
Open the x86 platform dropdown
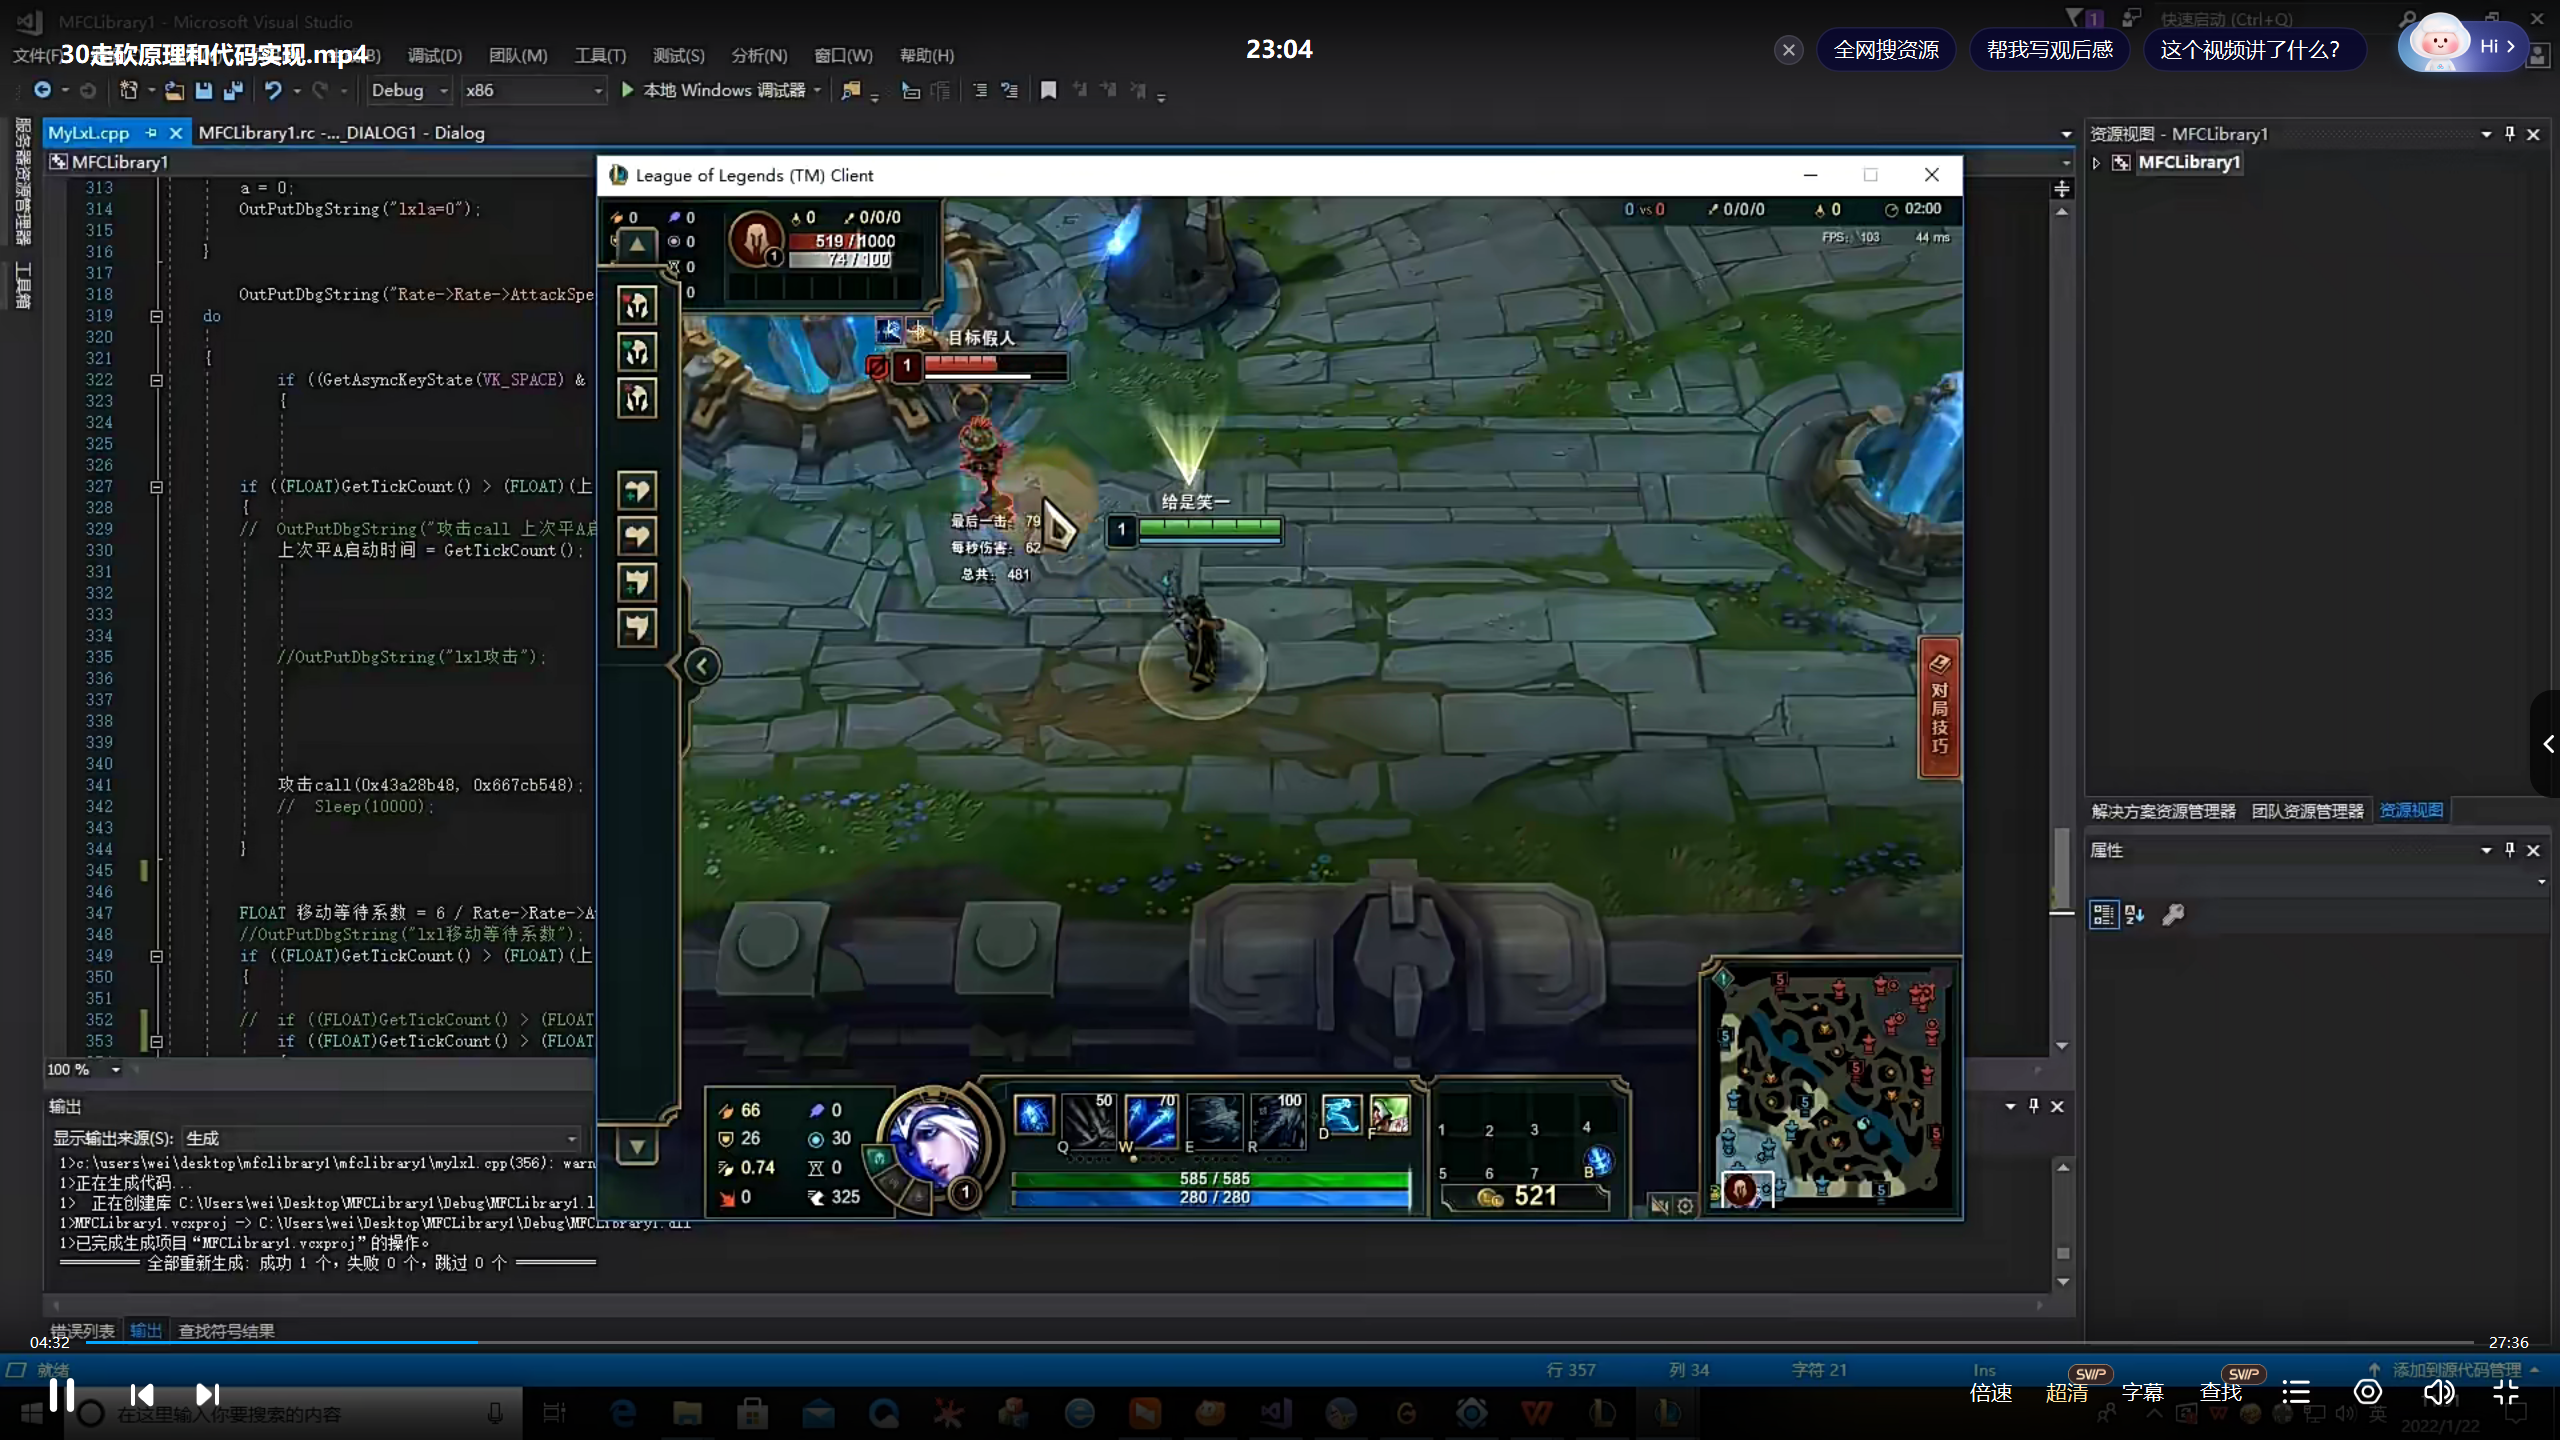[x=598, y=90]
